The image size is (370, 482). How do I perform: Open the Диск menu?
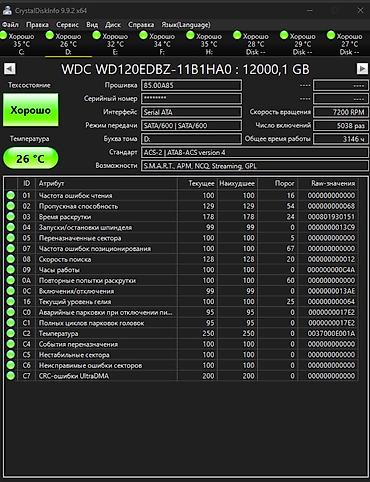coord(113,25)
